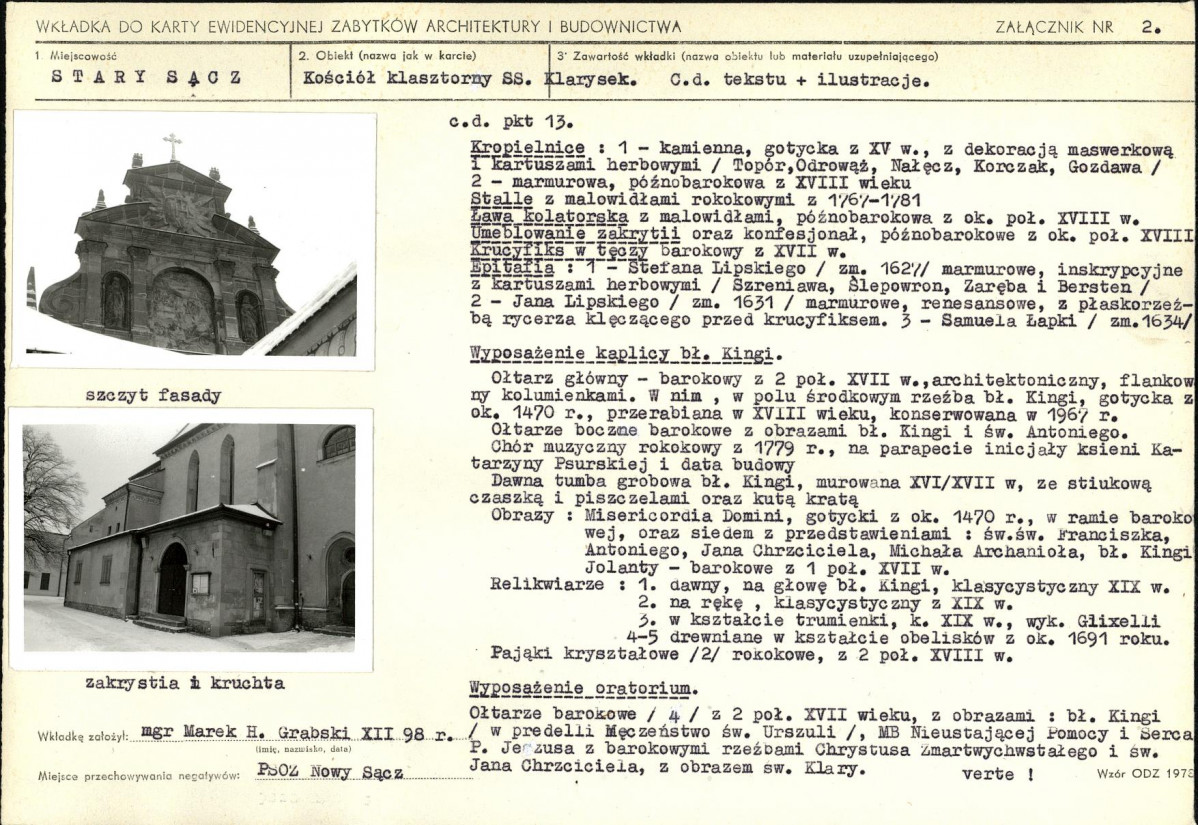Click the 'c.d. pkt 13.' line
1198x825 pixels.
pos(510,121)
